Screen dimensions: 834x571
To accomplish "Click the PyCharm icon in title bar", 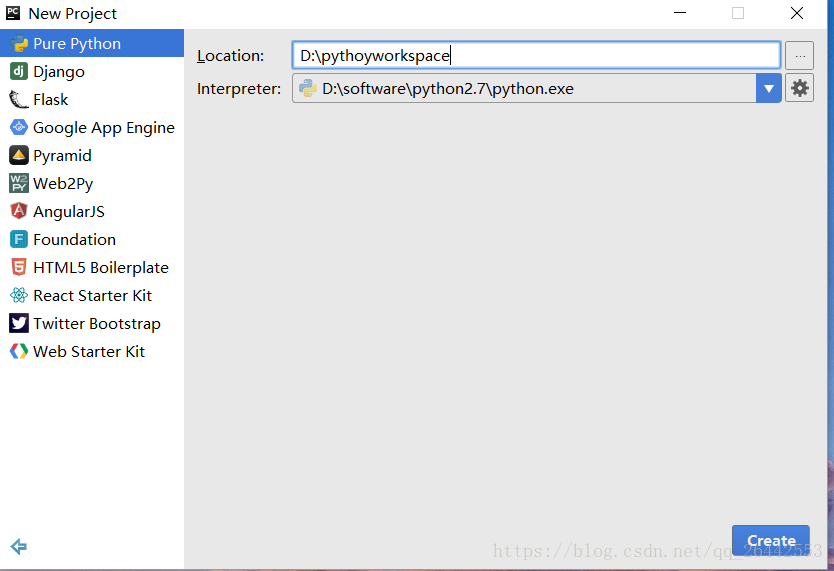I will click(13, 13).
